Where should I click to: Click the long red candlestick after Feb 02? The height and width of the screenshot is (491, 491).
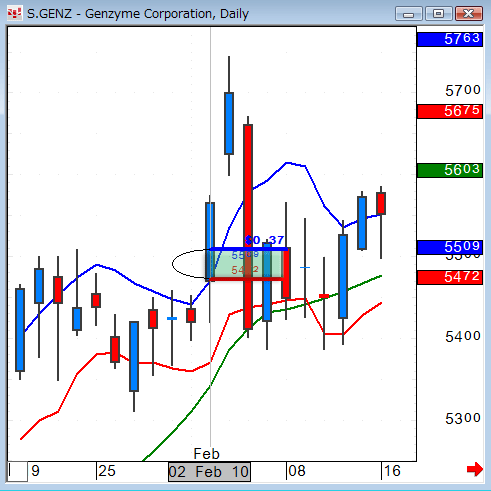[x=248, y=227]
